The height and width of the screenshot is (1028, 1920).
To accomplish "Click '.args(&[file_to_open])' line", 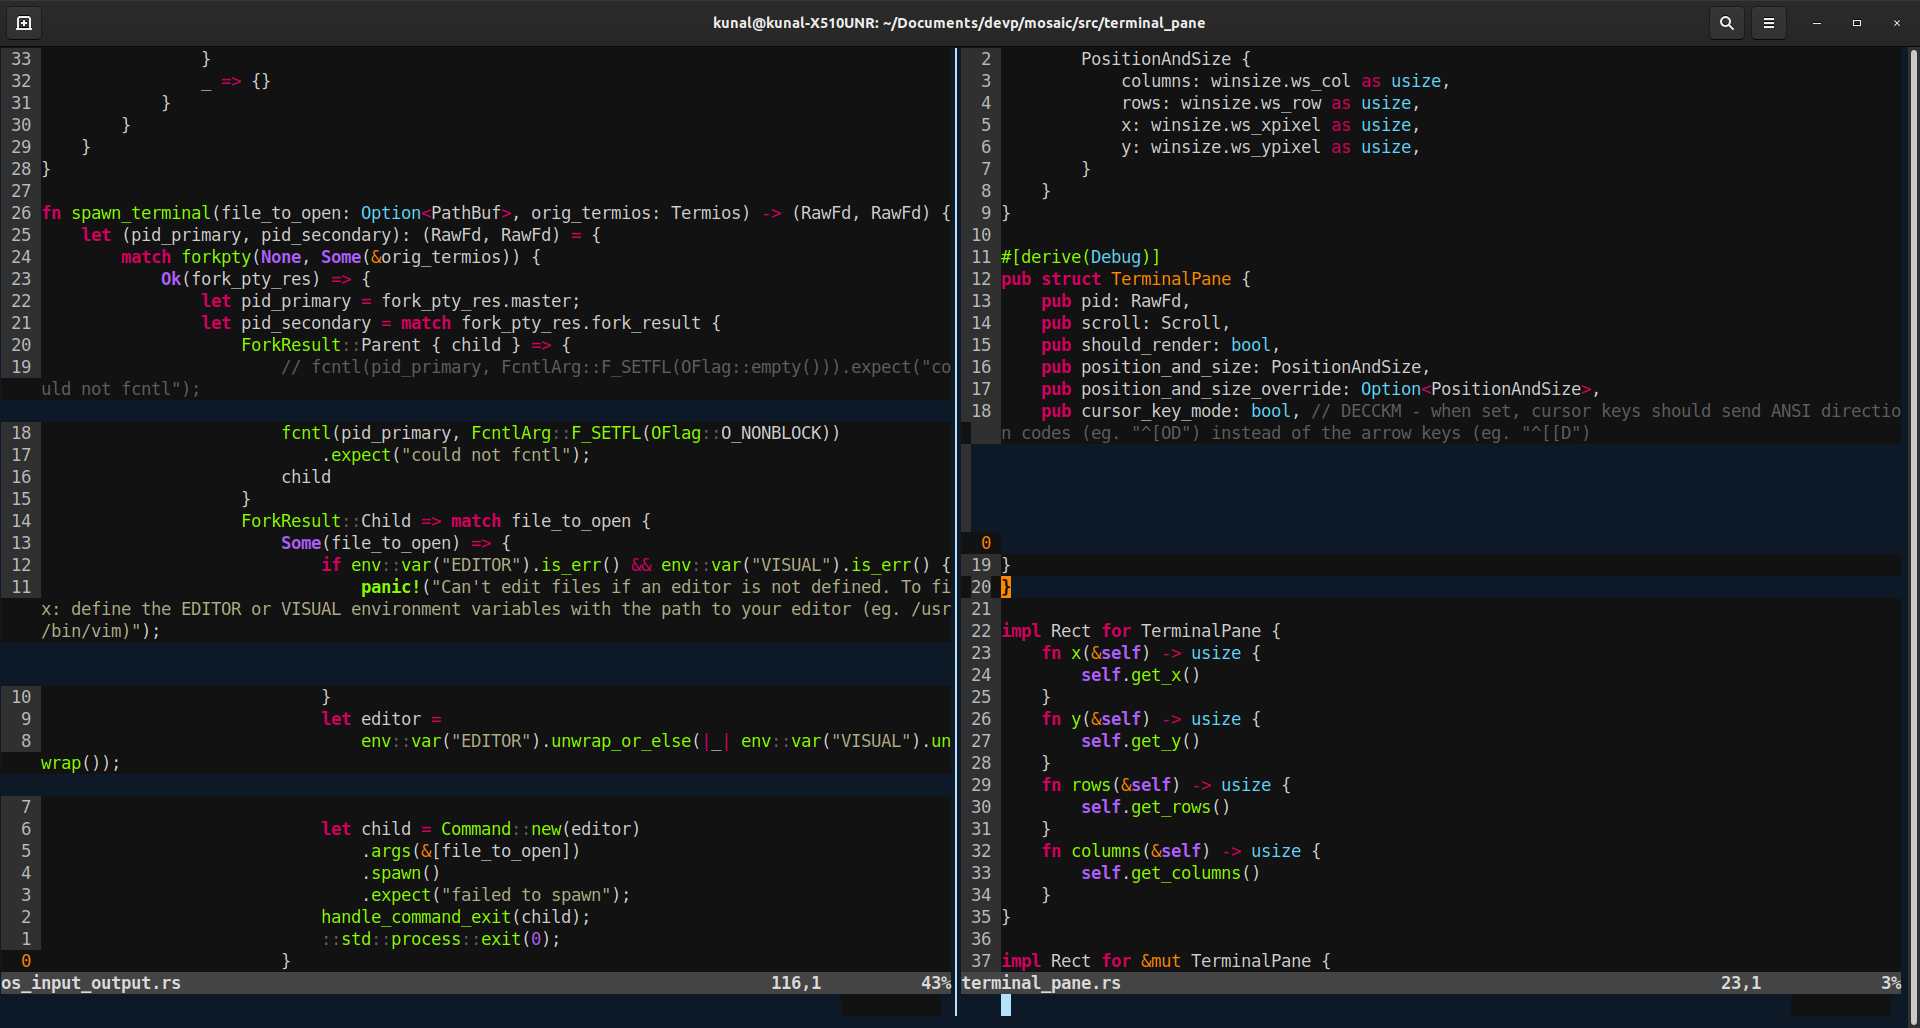I will pyautogui.click(x=471, y=851).
